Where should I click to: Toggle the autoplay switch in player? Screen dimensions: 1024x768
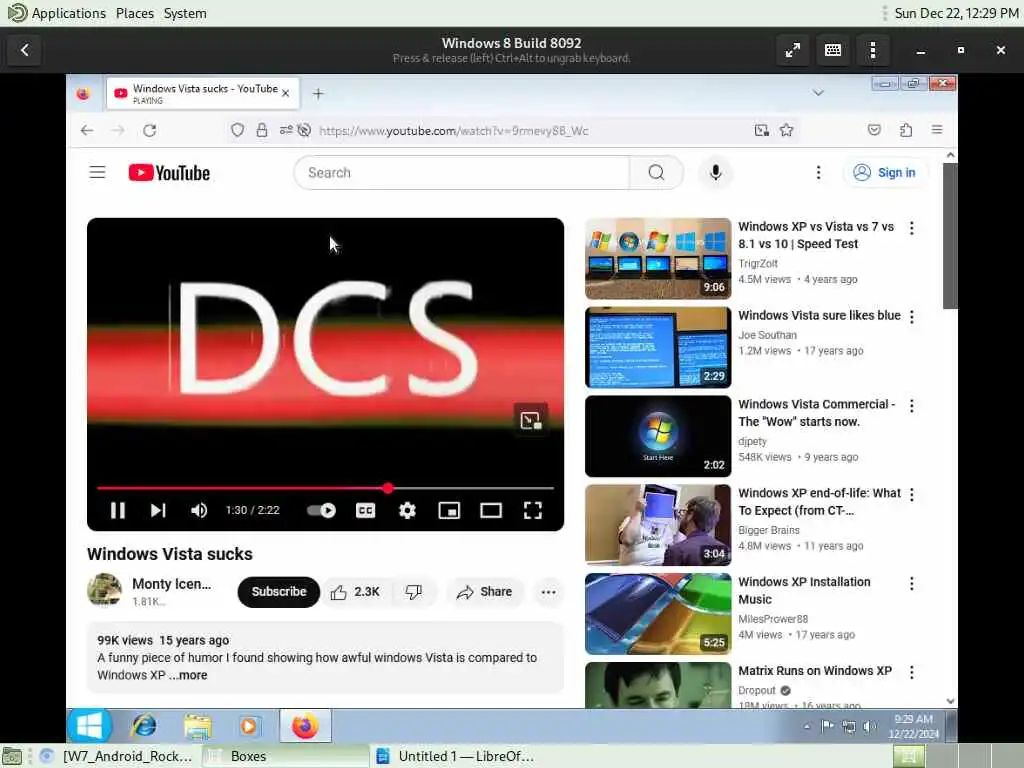coord(321,510)
